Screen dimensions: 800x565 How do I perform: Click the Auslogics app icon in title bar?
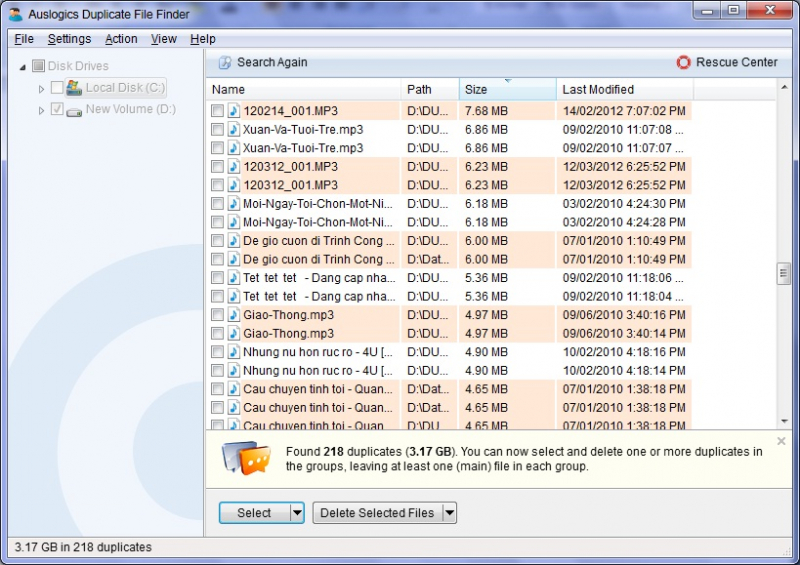pyautogui.click(x=16, y=14)
